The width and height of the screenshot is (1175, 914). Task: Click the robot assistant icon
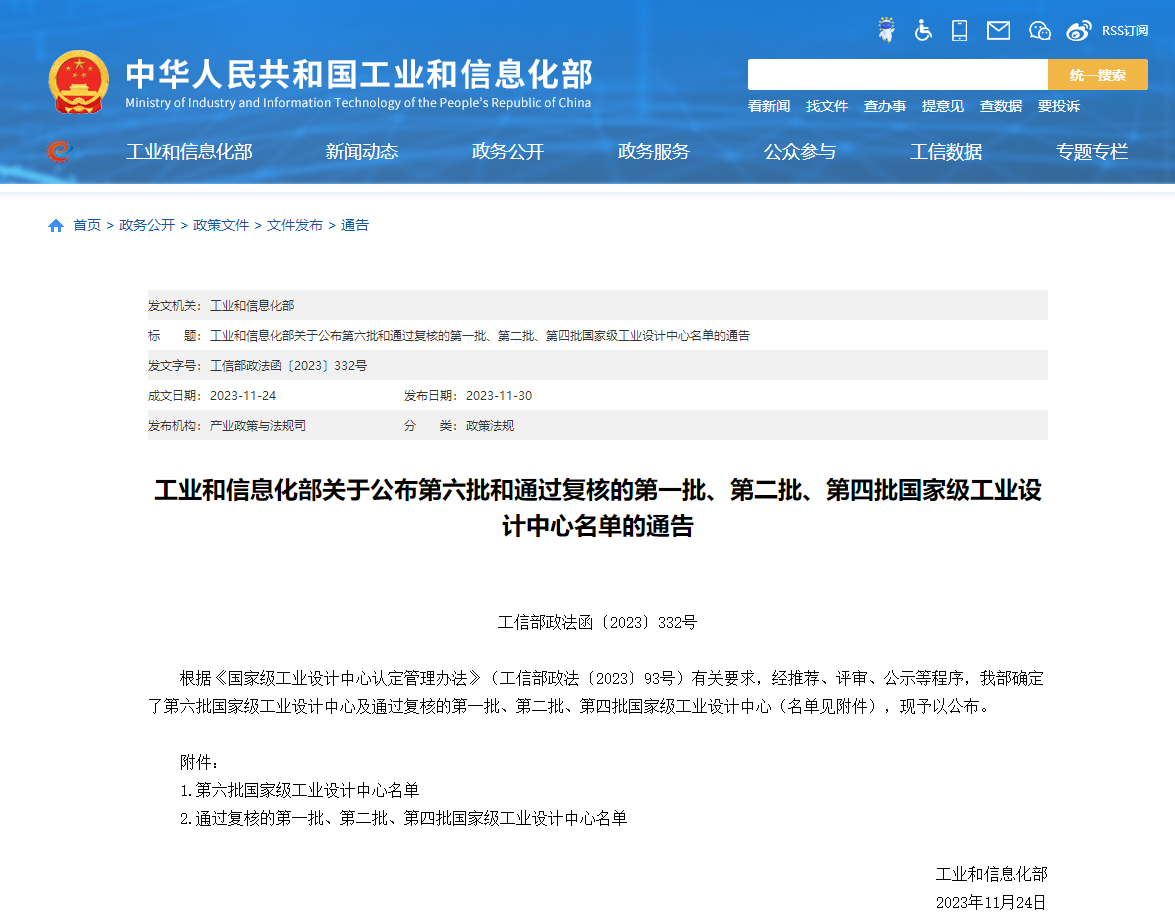pyautogui.click(x=886, y=30)
